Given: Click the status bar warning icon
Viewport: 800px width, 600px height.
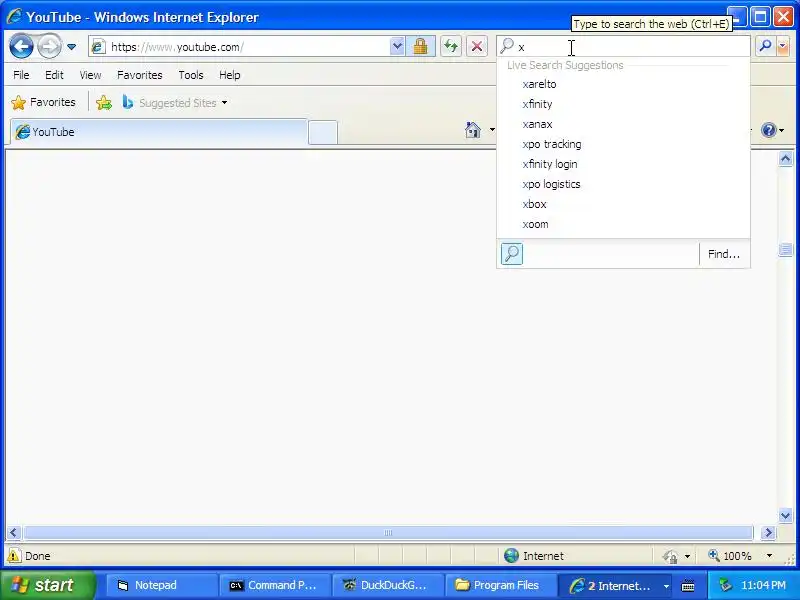Looking at the screenshot, I should pyautogui.click(x=14, y=555).
